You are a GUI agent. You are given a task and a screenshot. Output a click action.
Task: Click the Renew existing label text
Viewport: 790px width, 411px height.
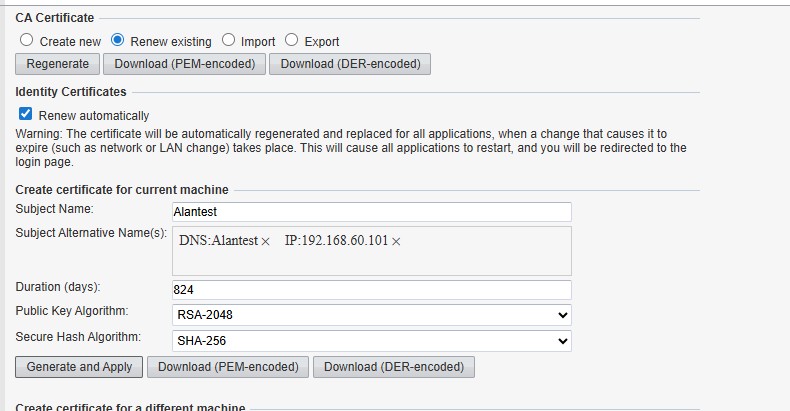click(171, 42)
